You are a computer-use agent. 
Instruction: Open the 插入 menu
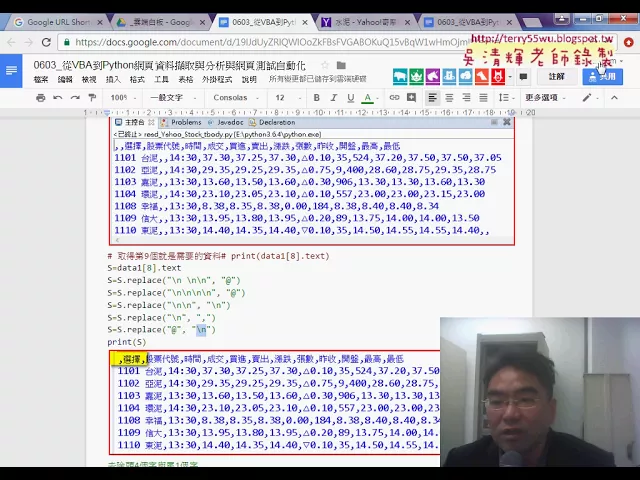113,79
